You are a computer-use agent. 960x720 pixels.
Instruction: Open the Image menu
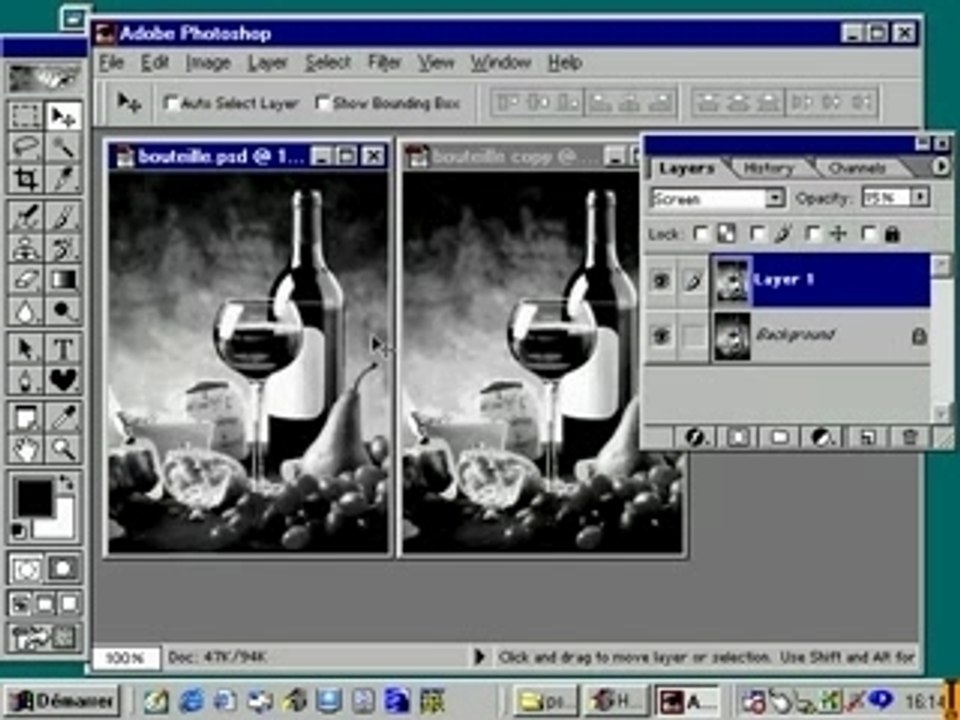click(208, 62)
